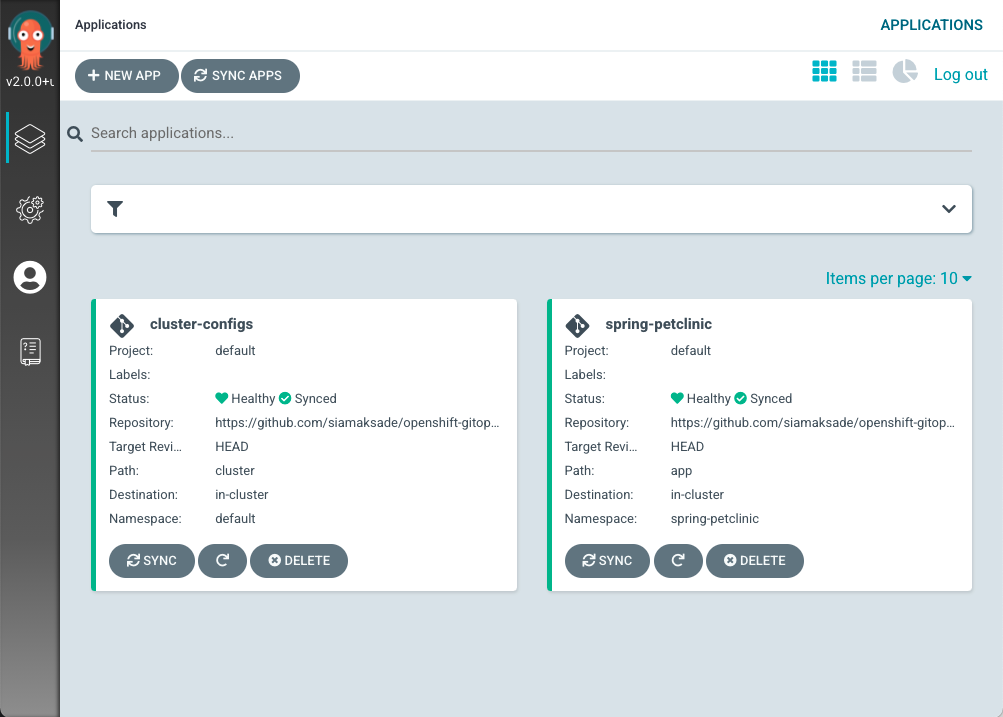Open the Applications layers icon in sidebar
1003x717 pixels.
(30, 138)
